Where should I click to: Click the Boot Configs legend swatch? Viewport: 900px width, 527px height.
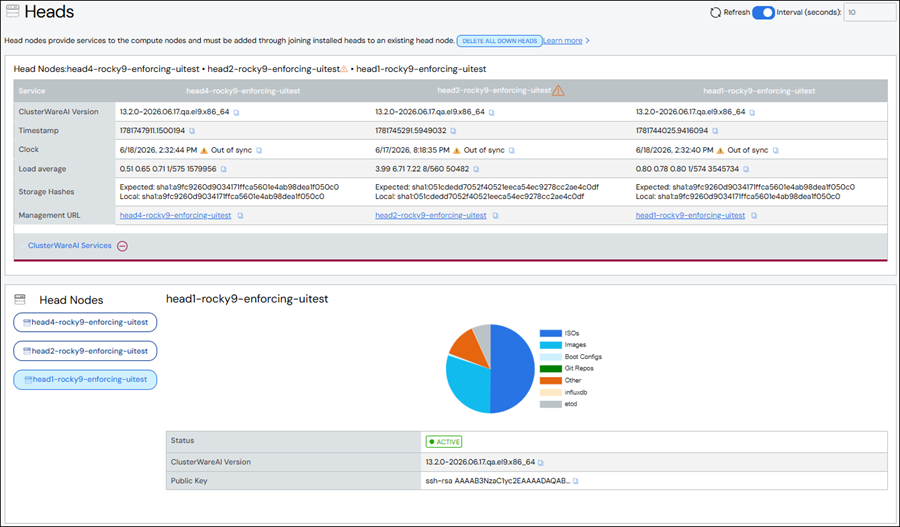(x=550, y=357)
